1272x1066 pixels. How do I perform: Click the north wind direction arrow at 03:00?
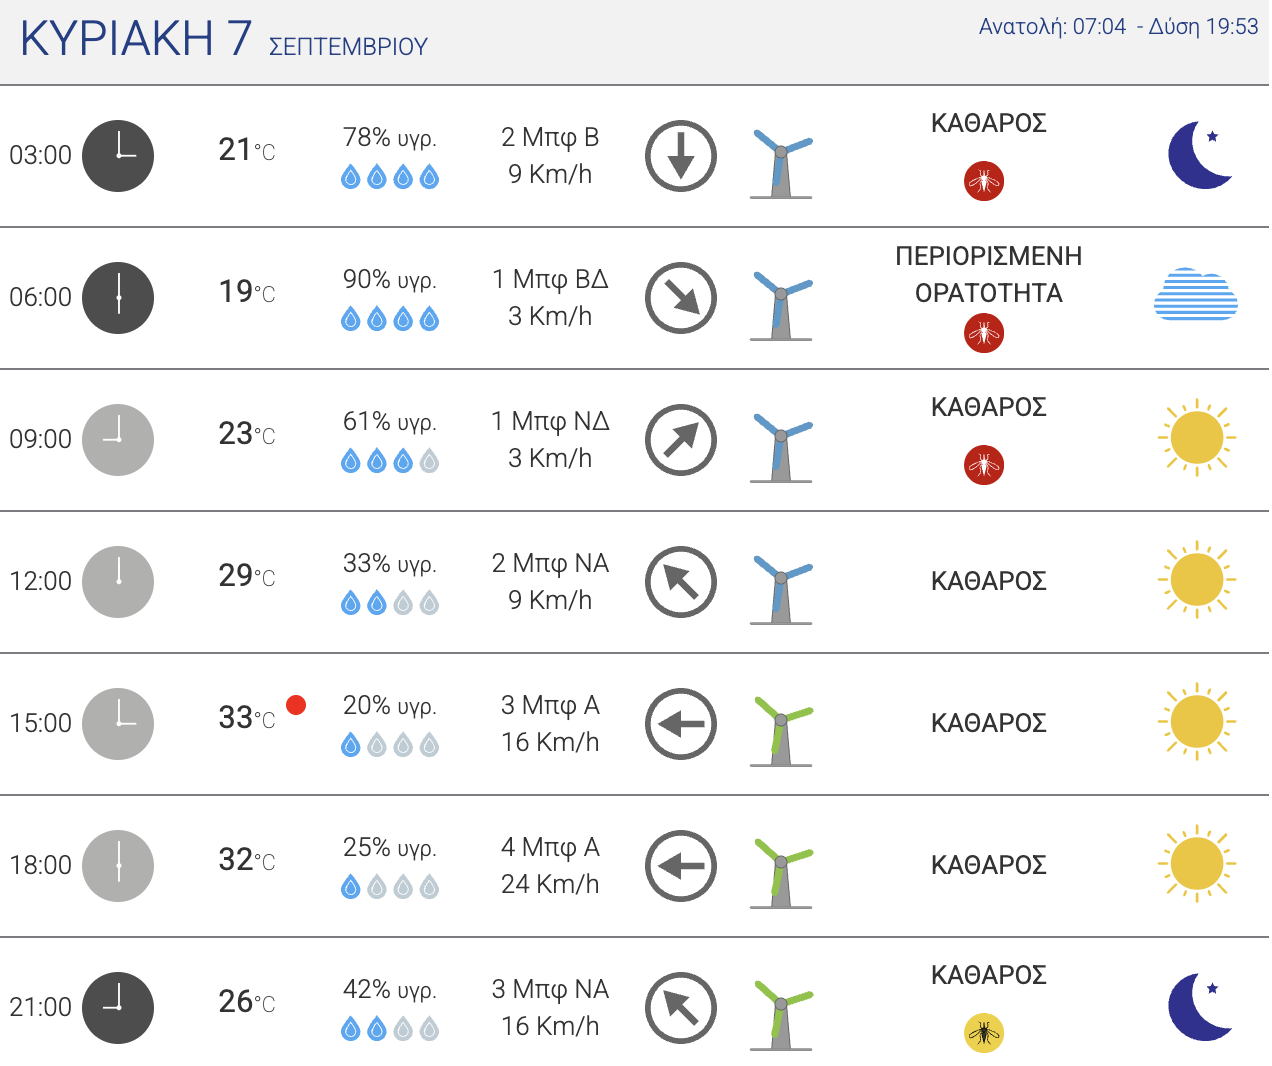point(681,156)
